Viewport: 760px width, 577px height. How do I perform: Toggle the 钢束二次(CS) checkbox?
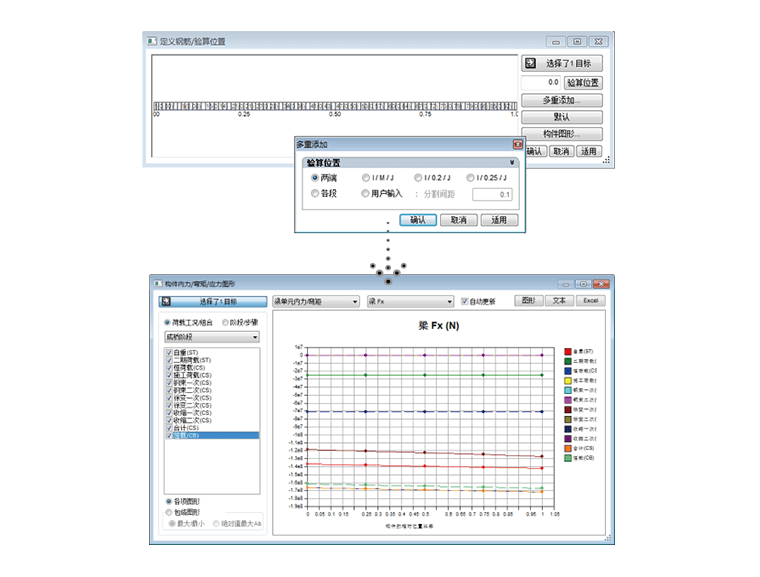tap(169, 390)
